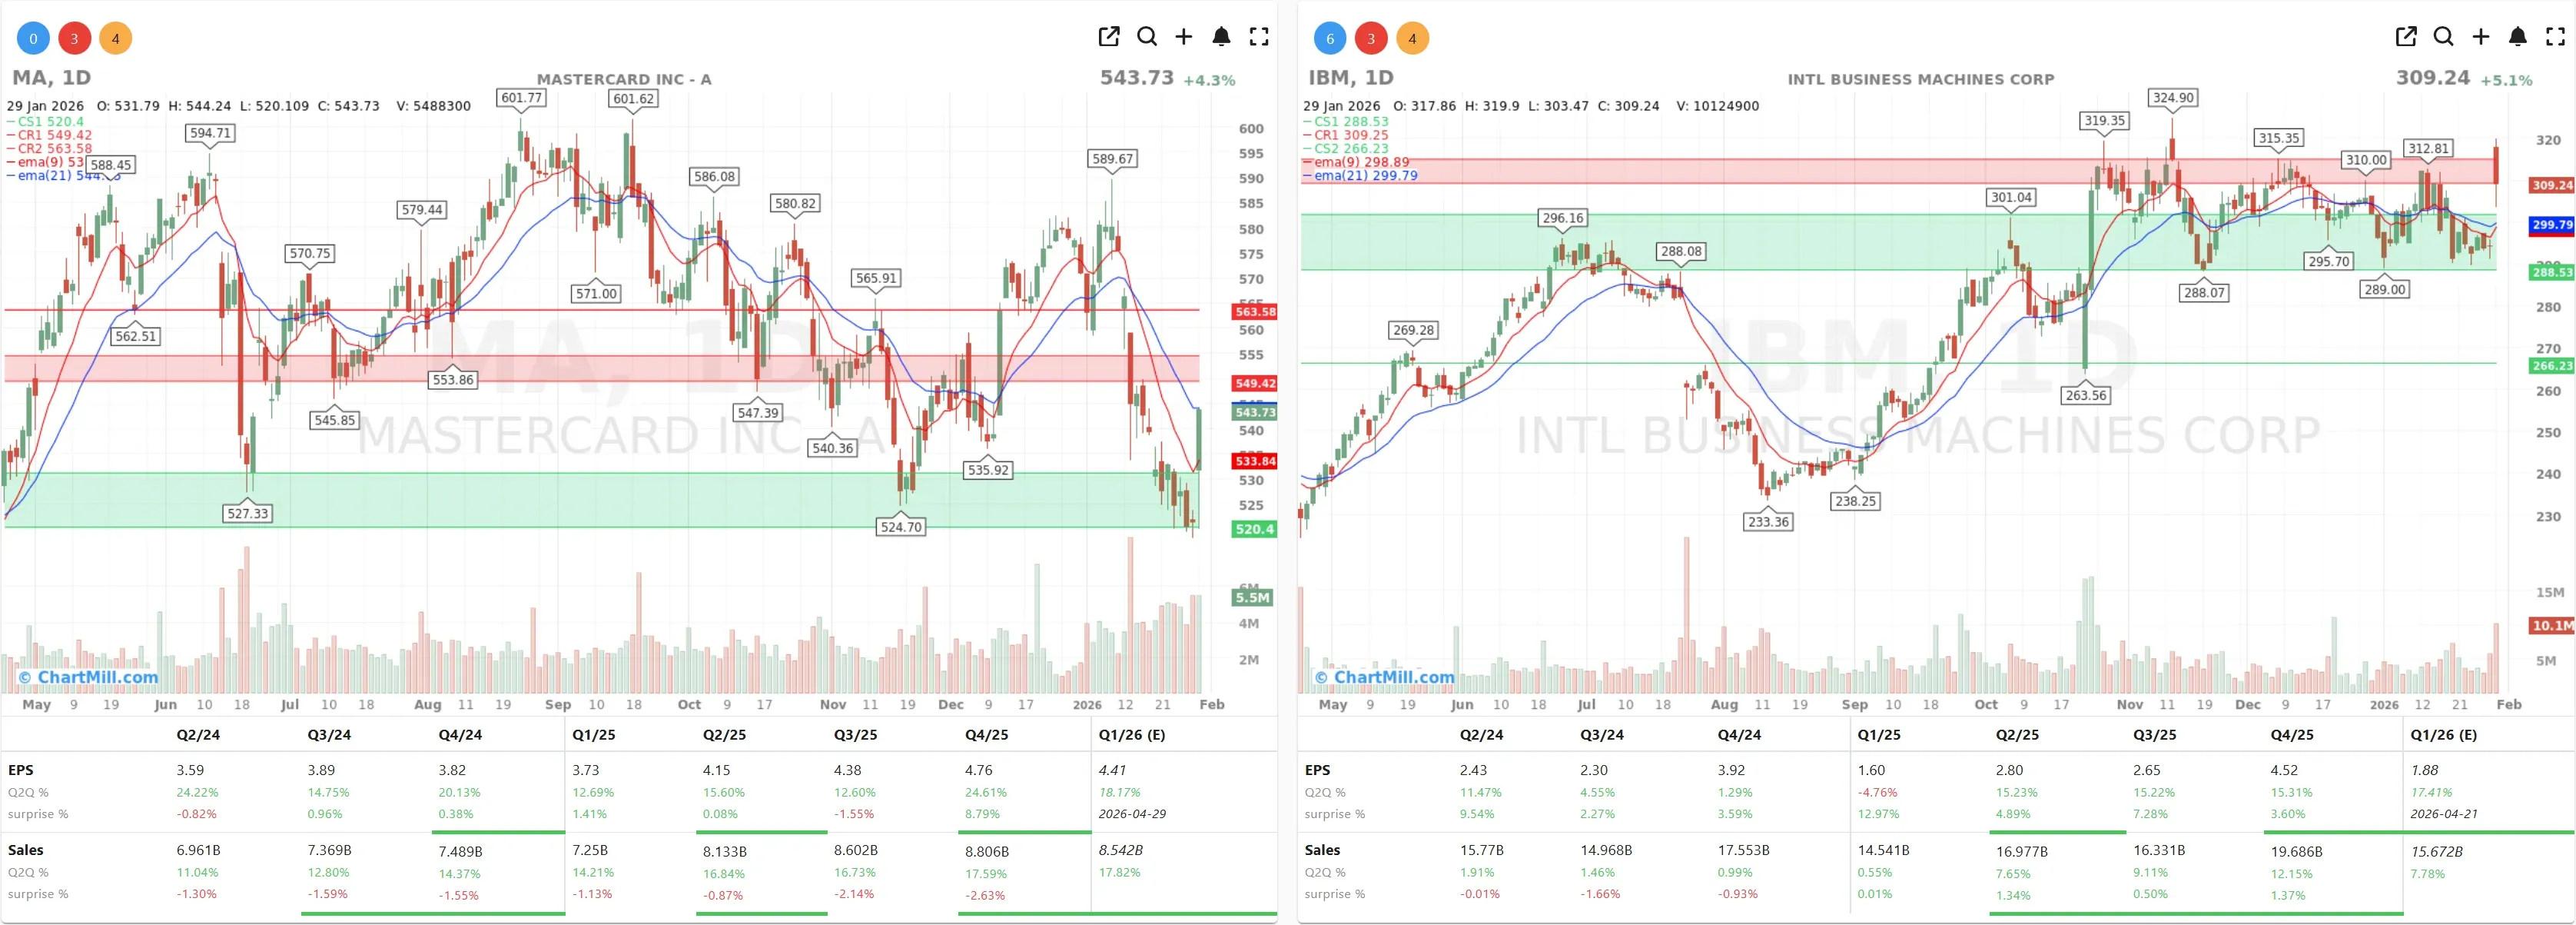Activate the search magnifier on MA chart
2576x925 pixels.
[1147, 37]
